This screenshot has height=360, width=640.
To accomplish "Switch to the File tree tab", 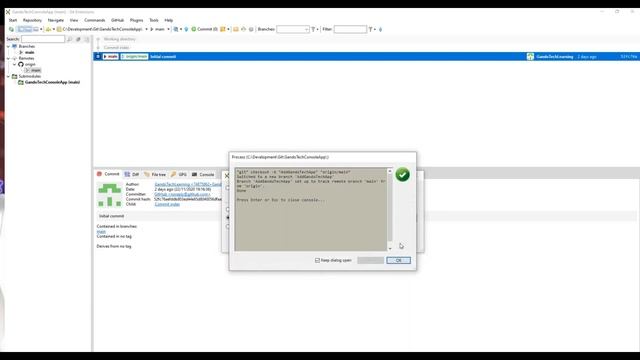I will point(155,174).
